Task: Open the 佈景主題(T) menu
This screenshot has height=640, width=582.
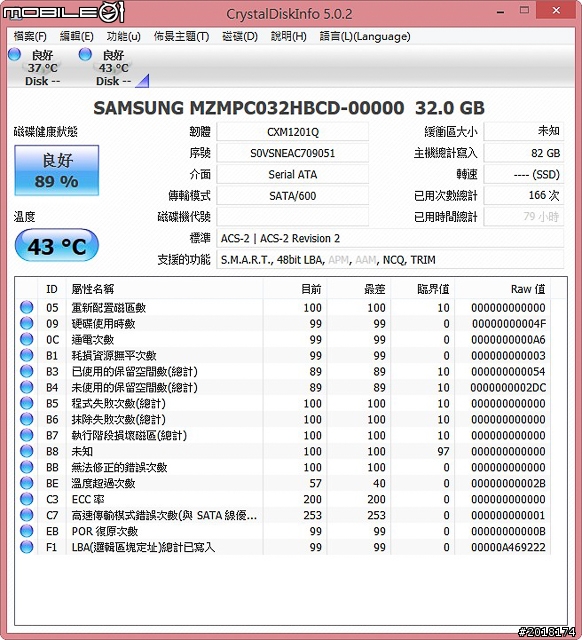Action: (x=181, y=36)
